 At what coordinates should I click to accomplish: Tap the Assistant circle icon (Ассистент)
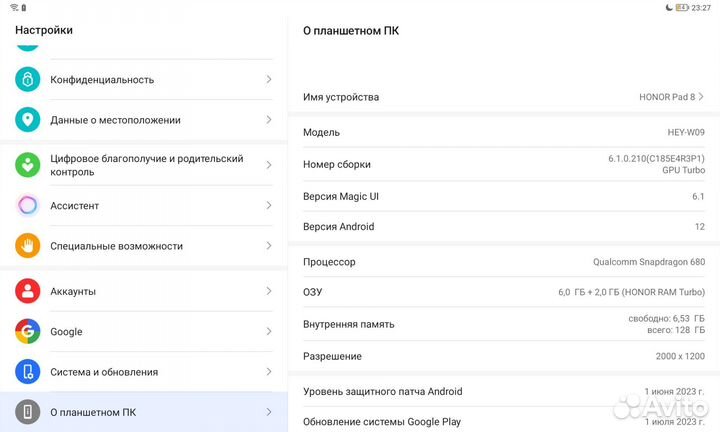[28, 205]
